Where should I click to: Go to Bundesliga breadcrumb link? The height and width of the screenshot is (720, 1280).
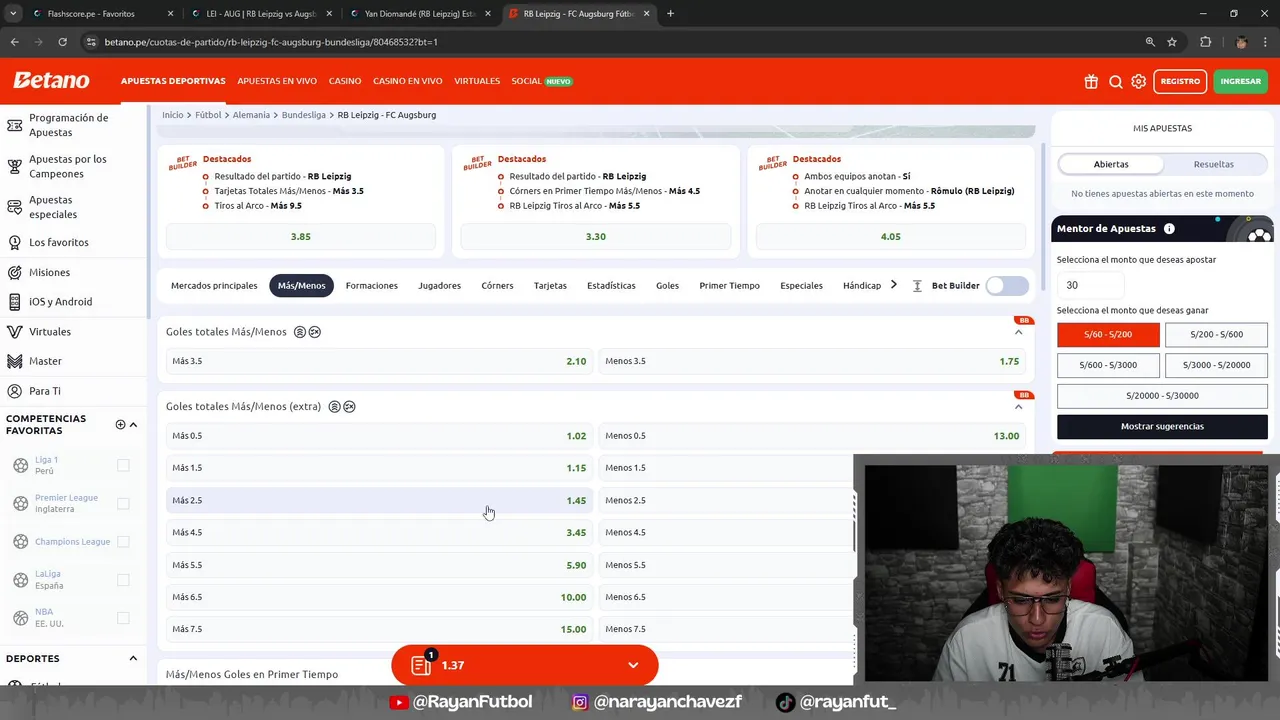303,115
